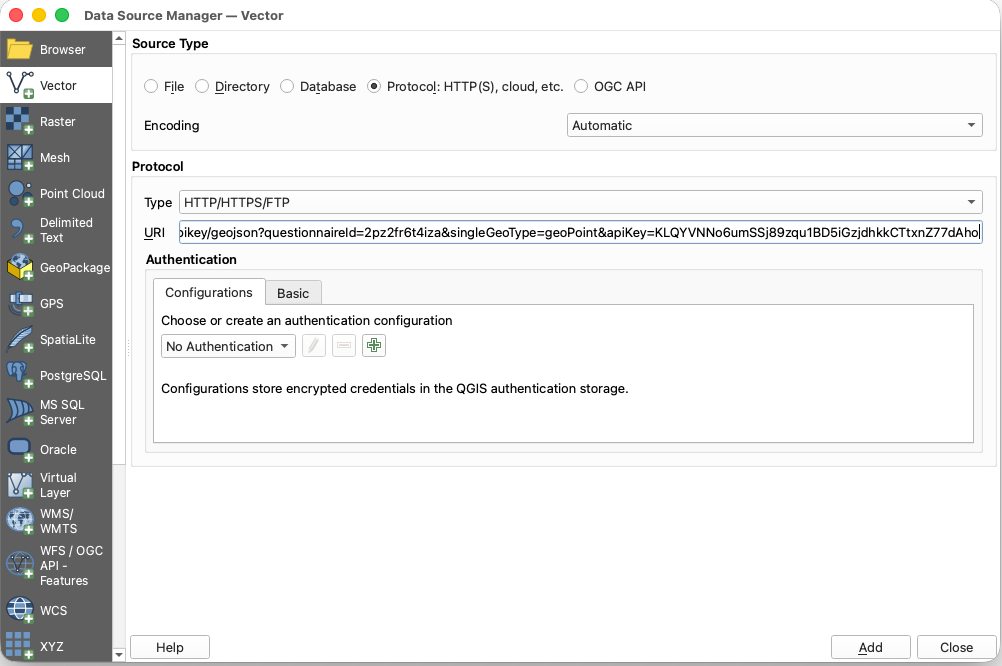Screen dimensions: 1002x666
Task: Click the sidebar scroll-down arrow
Action: point(119,654)
